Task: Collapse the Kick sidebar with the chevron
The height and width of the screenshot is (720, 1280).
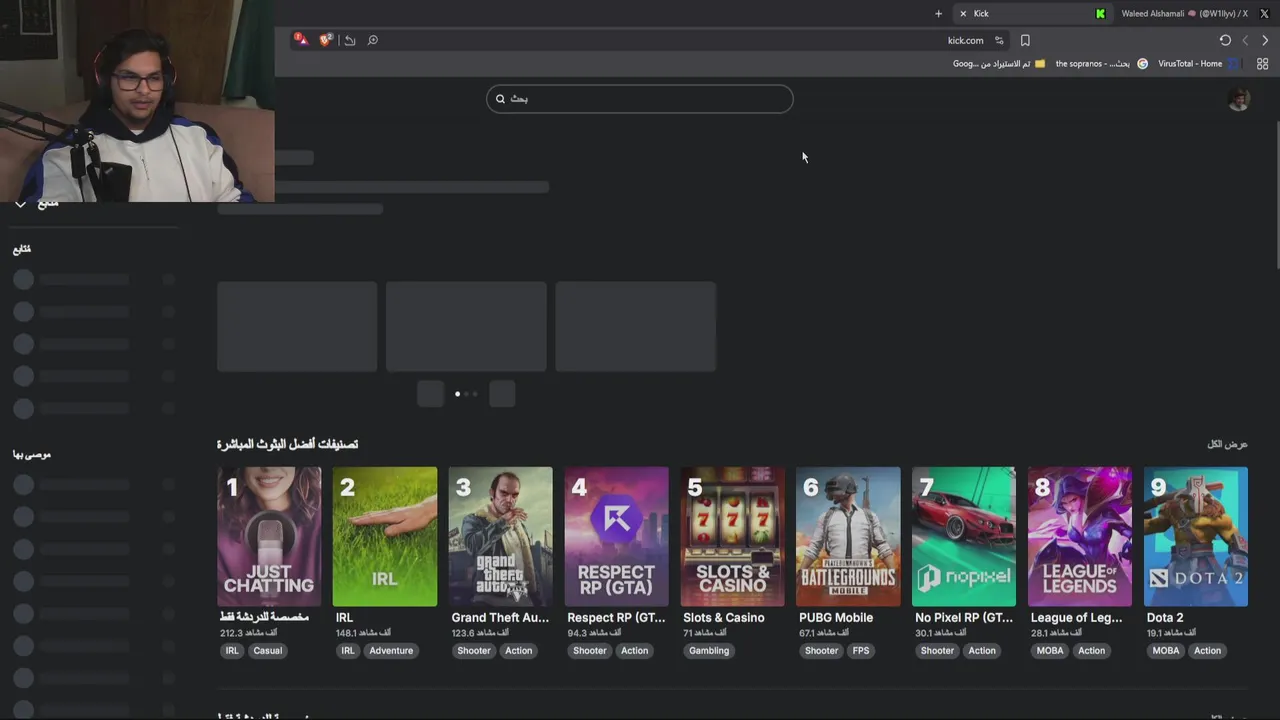Action: point(20,204)
